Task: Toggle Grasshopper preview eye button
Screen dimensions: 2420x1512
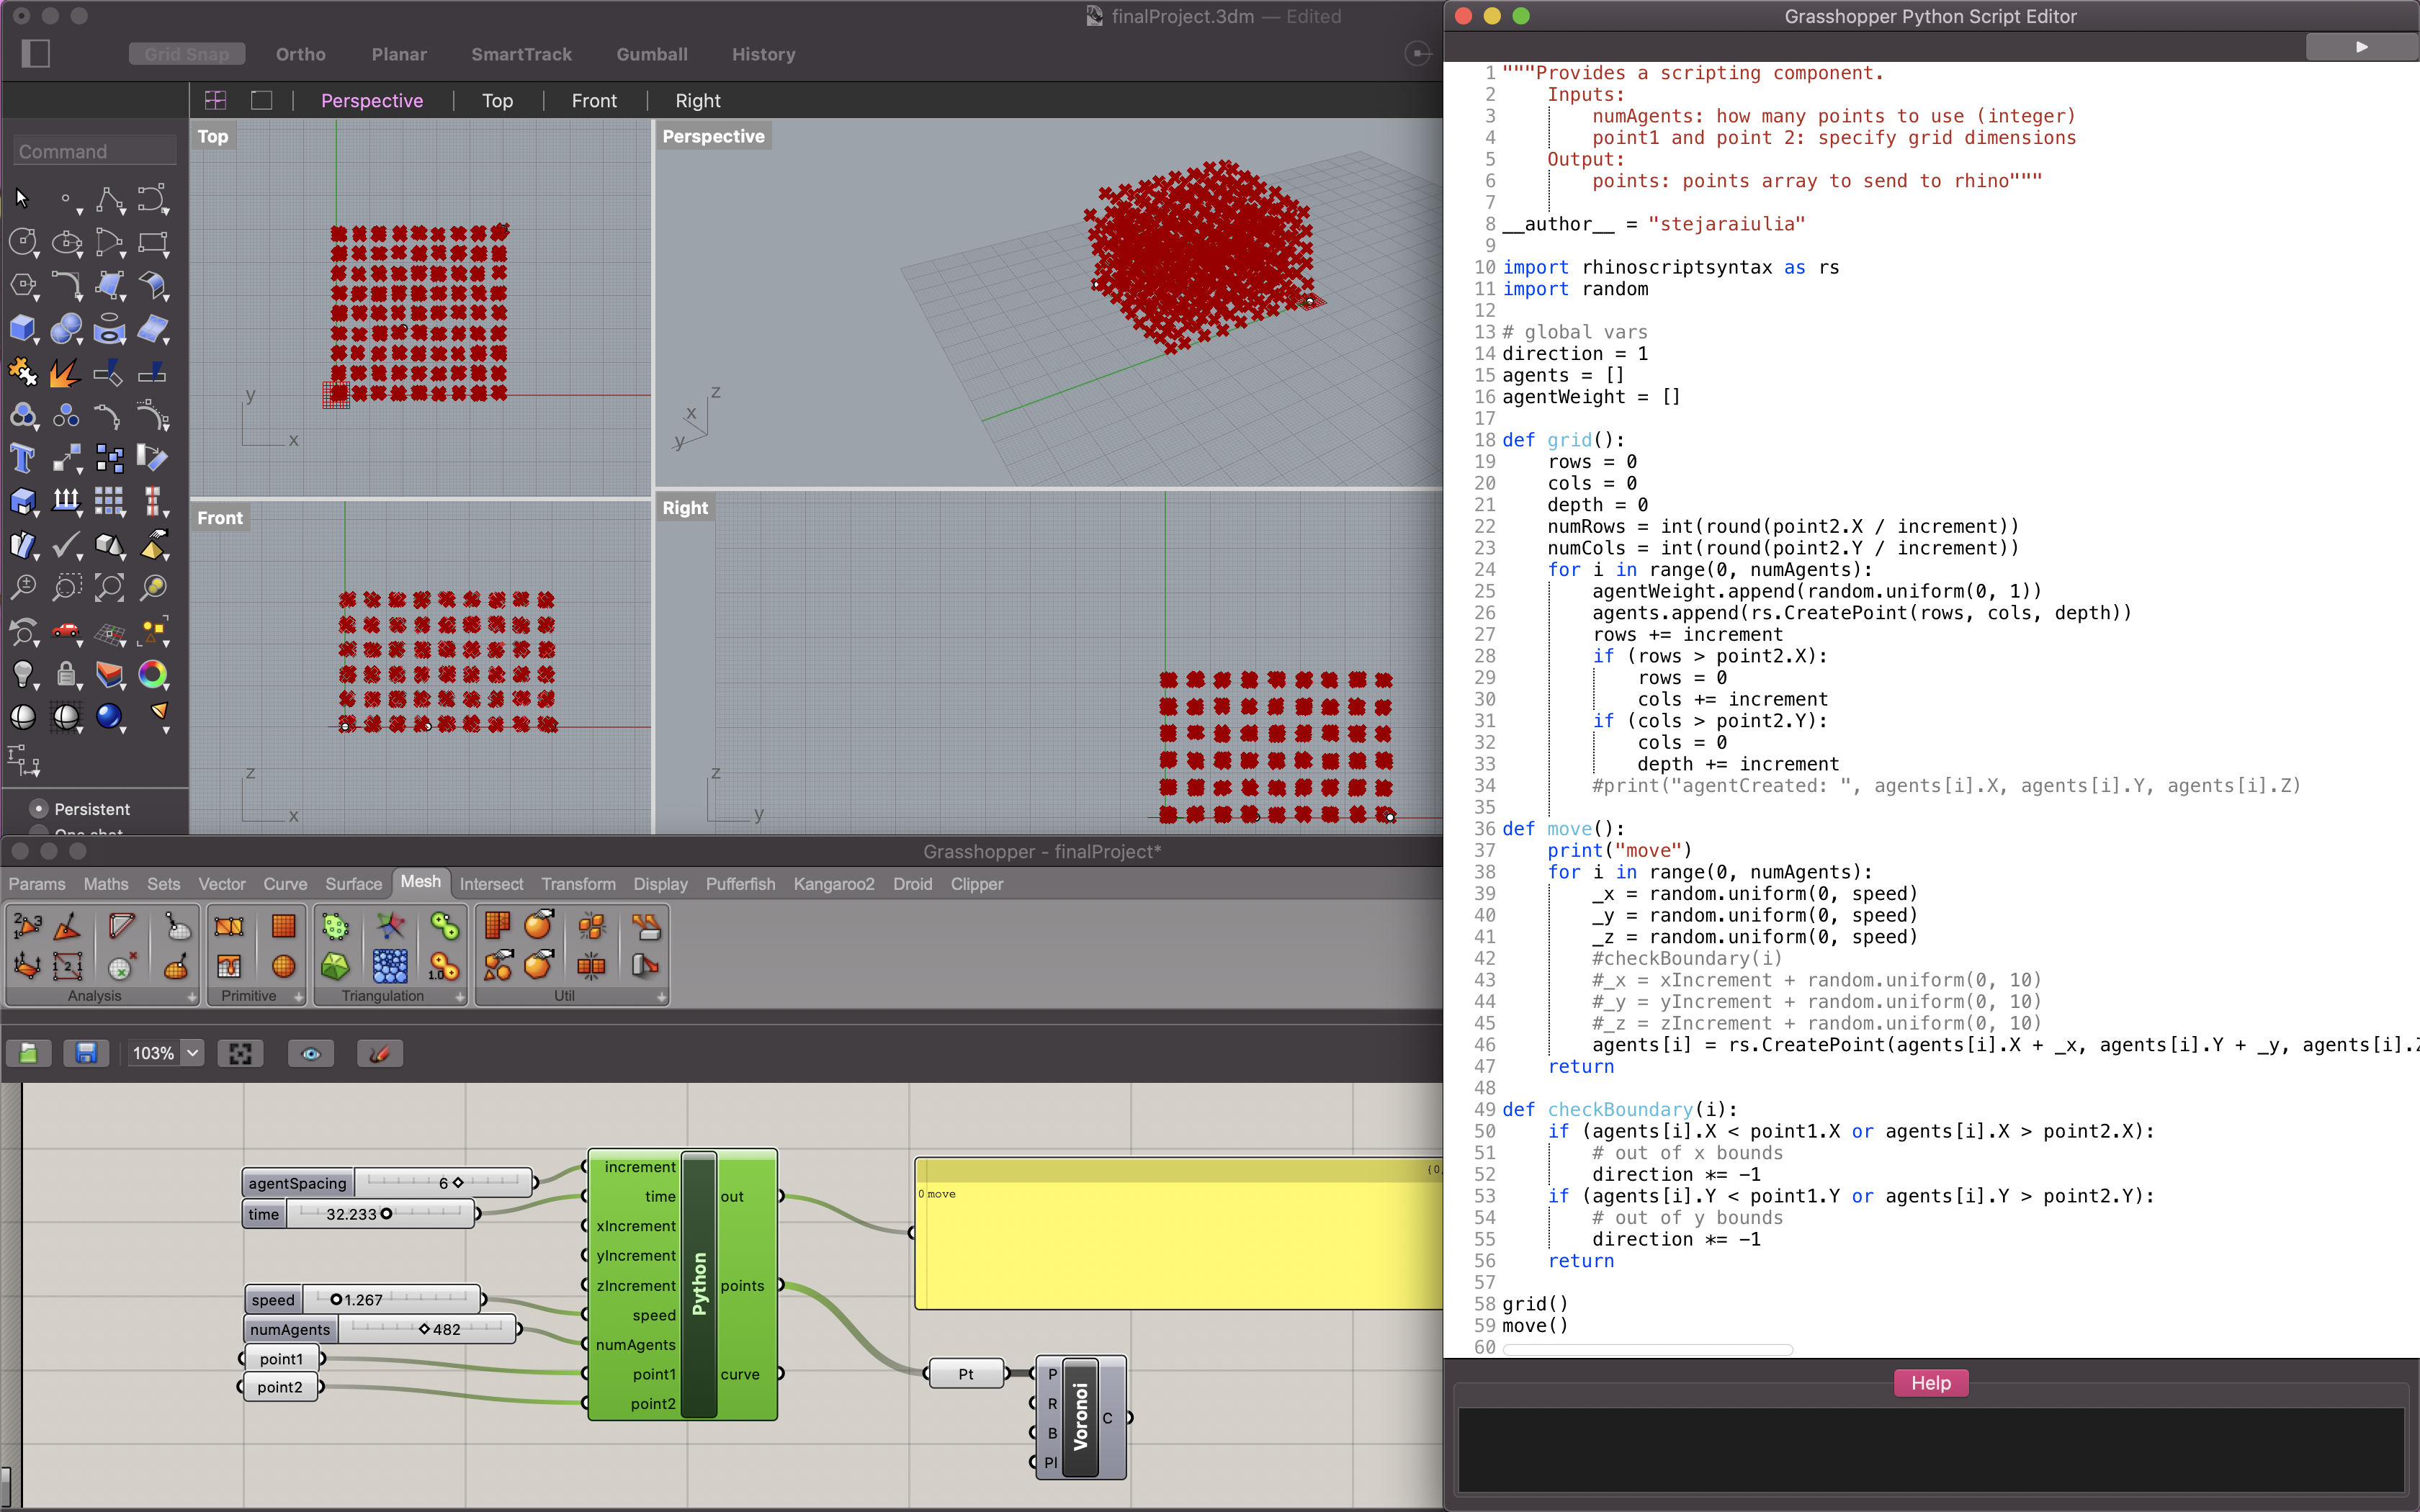Action: point(311,1053)
